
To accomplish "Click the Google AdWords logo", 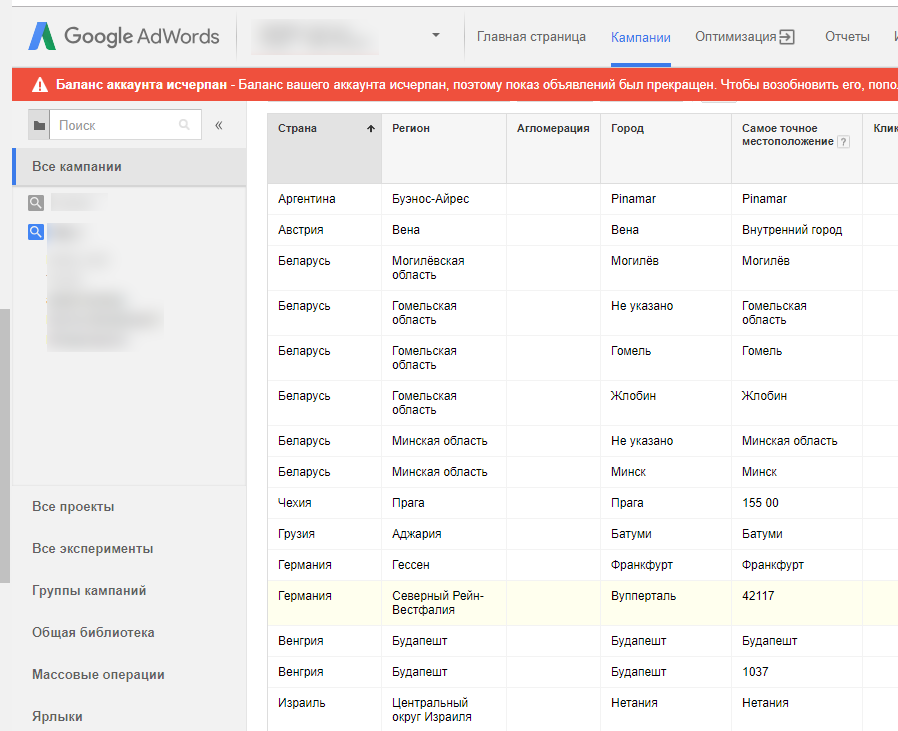I will click(124, 36).
